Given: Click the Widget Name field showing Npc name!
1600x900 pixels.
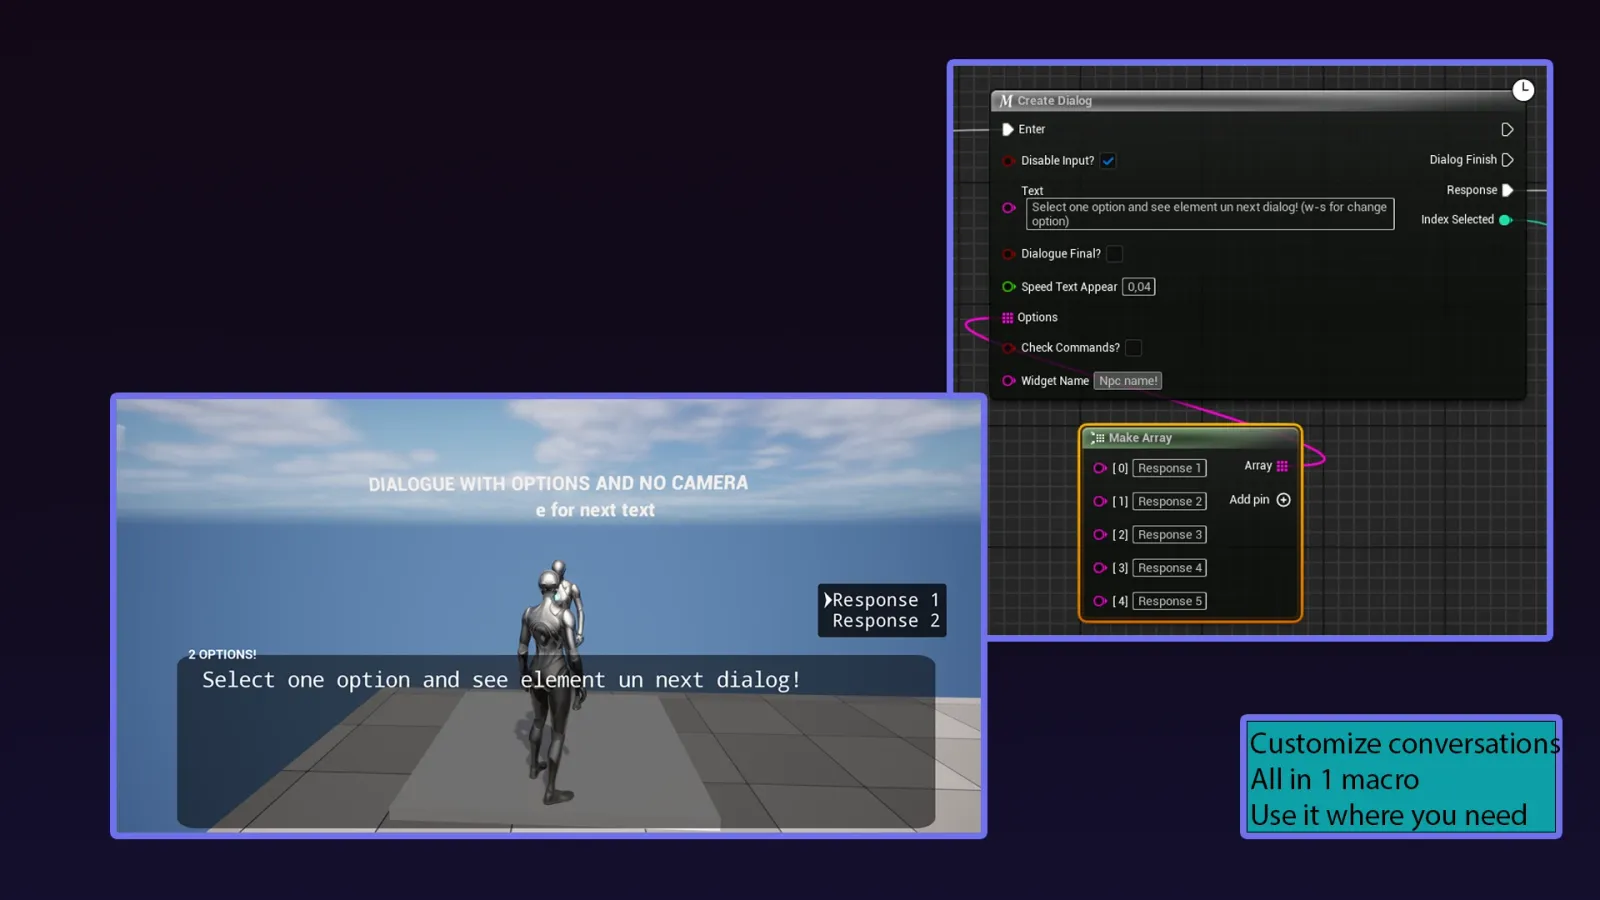Looking at the screenshot, I should pos(1128,381).
